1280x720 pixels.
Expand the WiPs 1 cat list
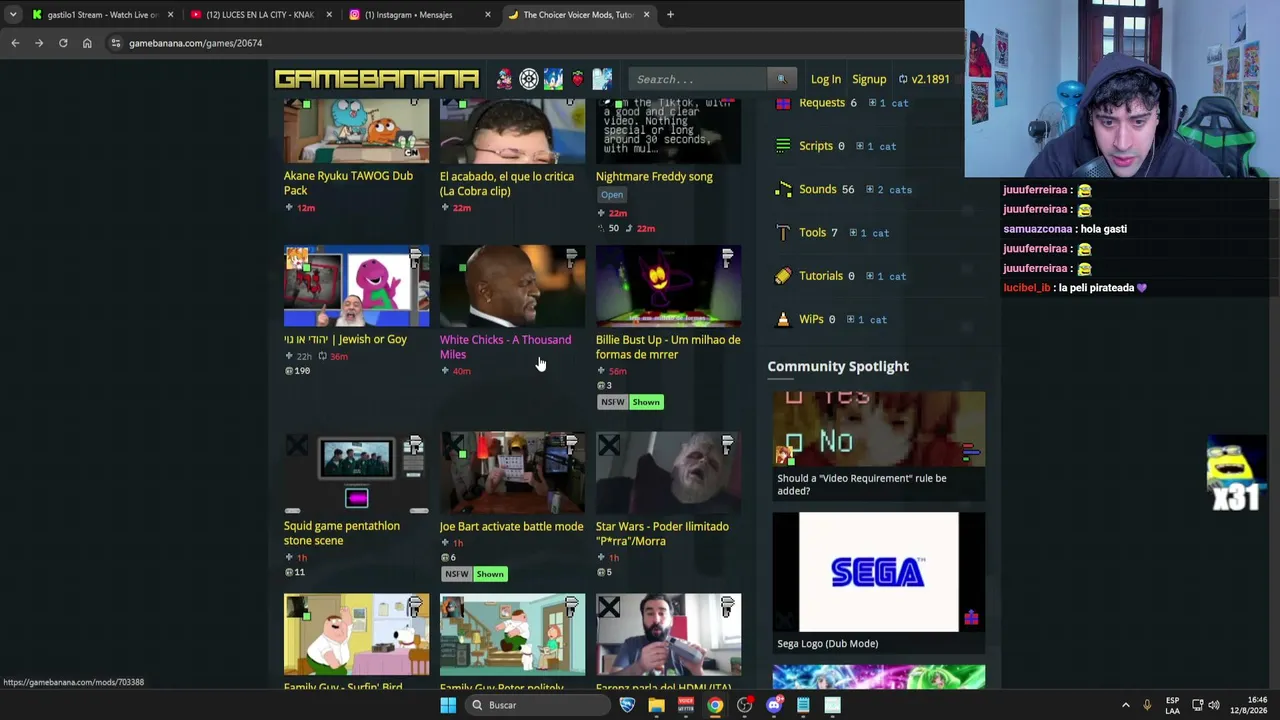(x=867, y=320)
